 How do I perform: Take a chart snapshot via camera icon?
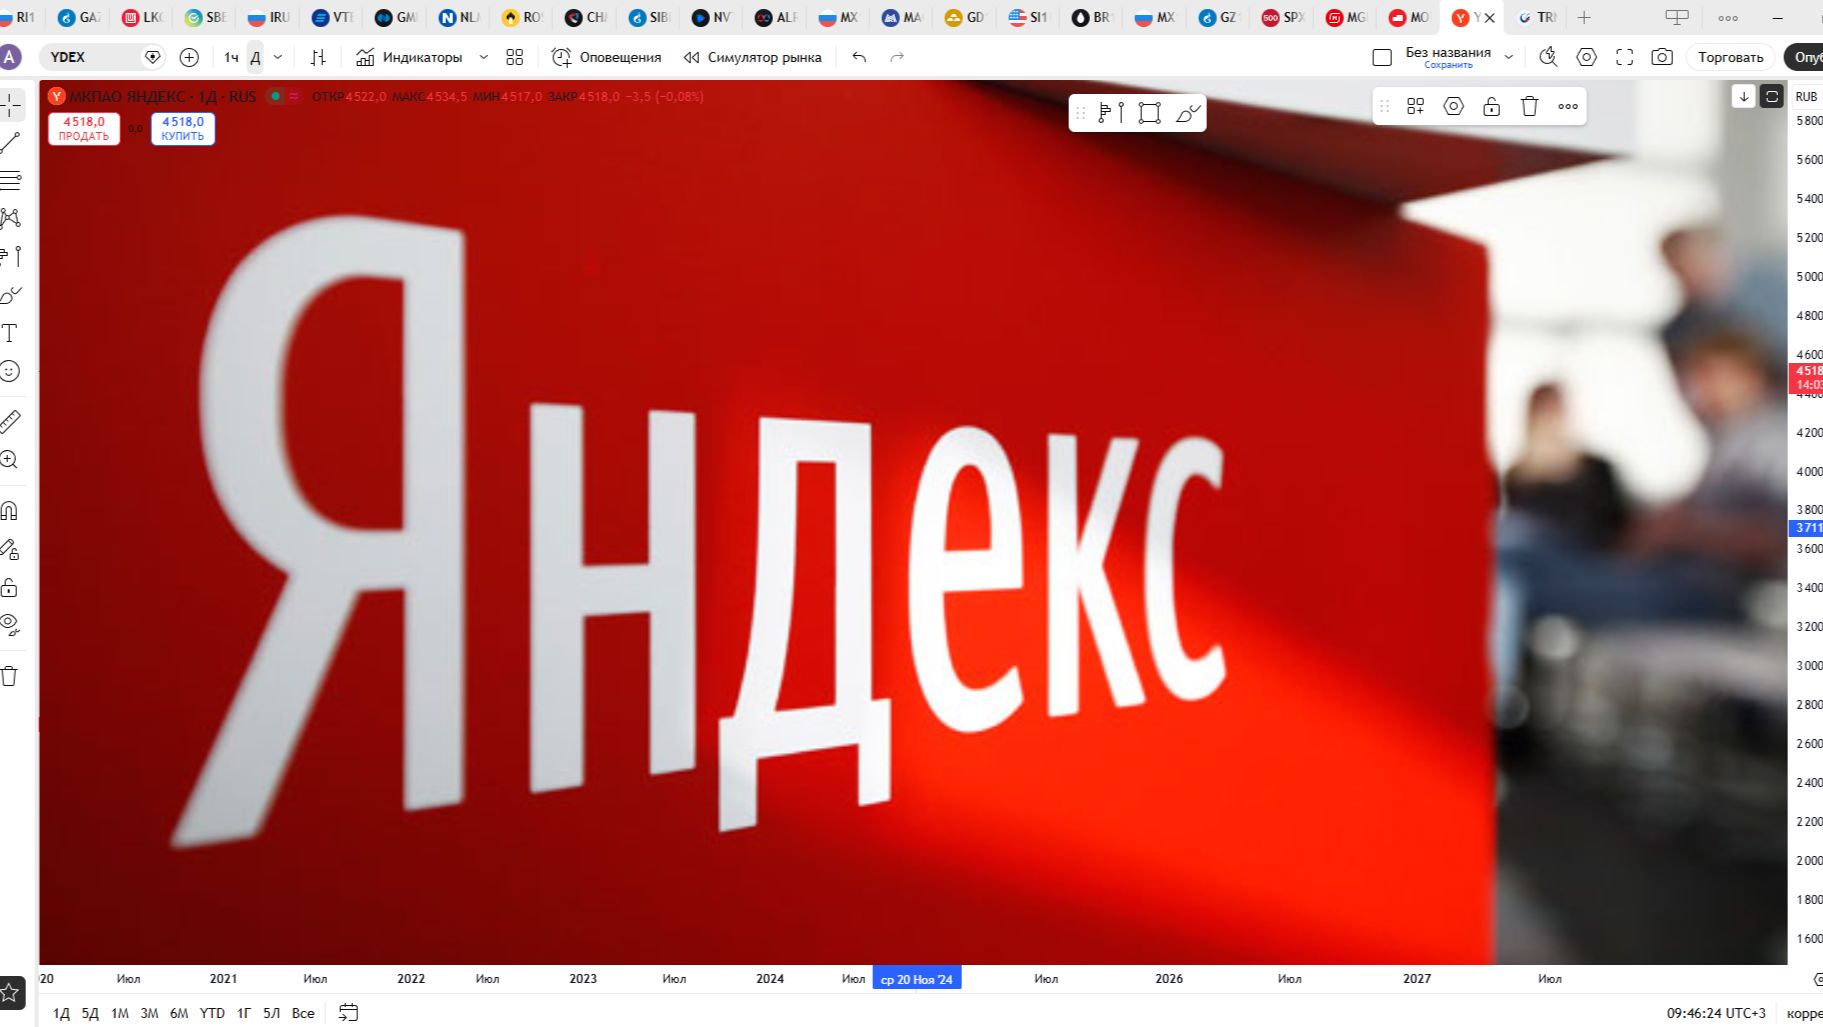pos(1661,57)
